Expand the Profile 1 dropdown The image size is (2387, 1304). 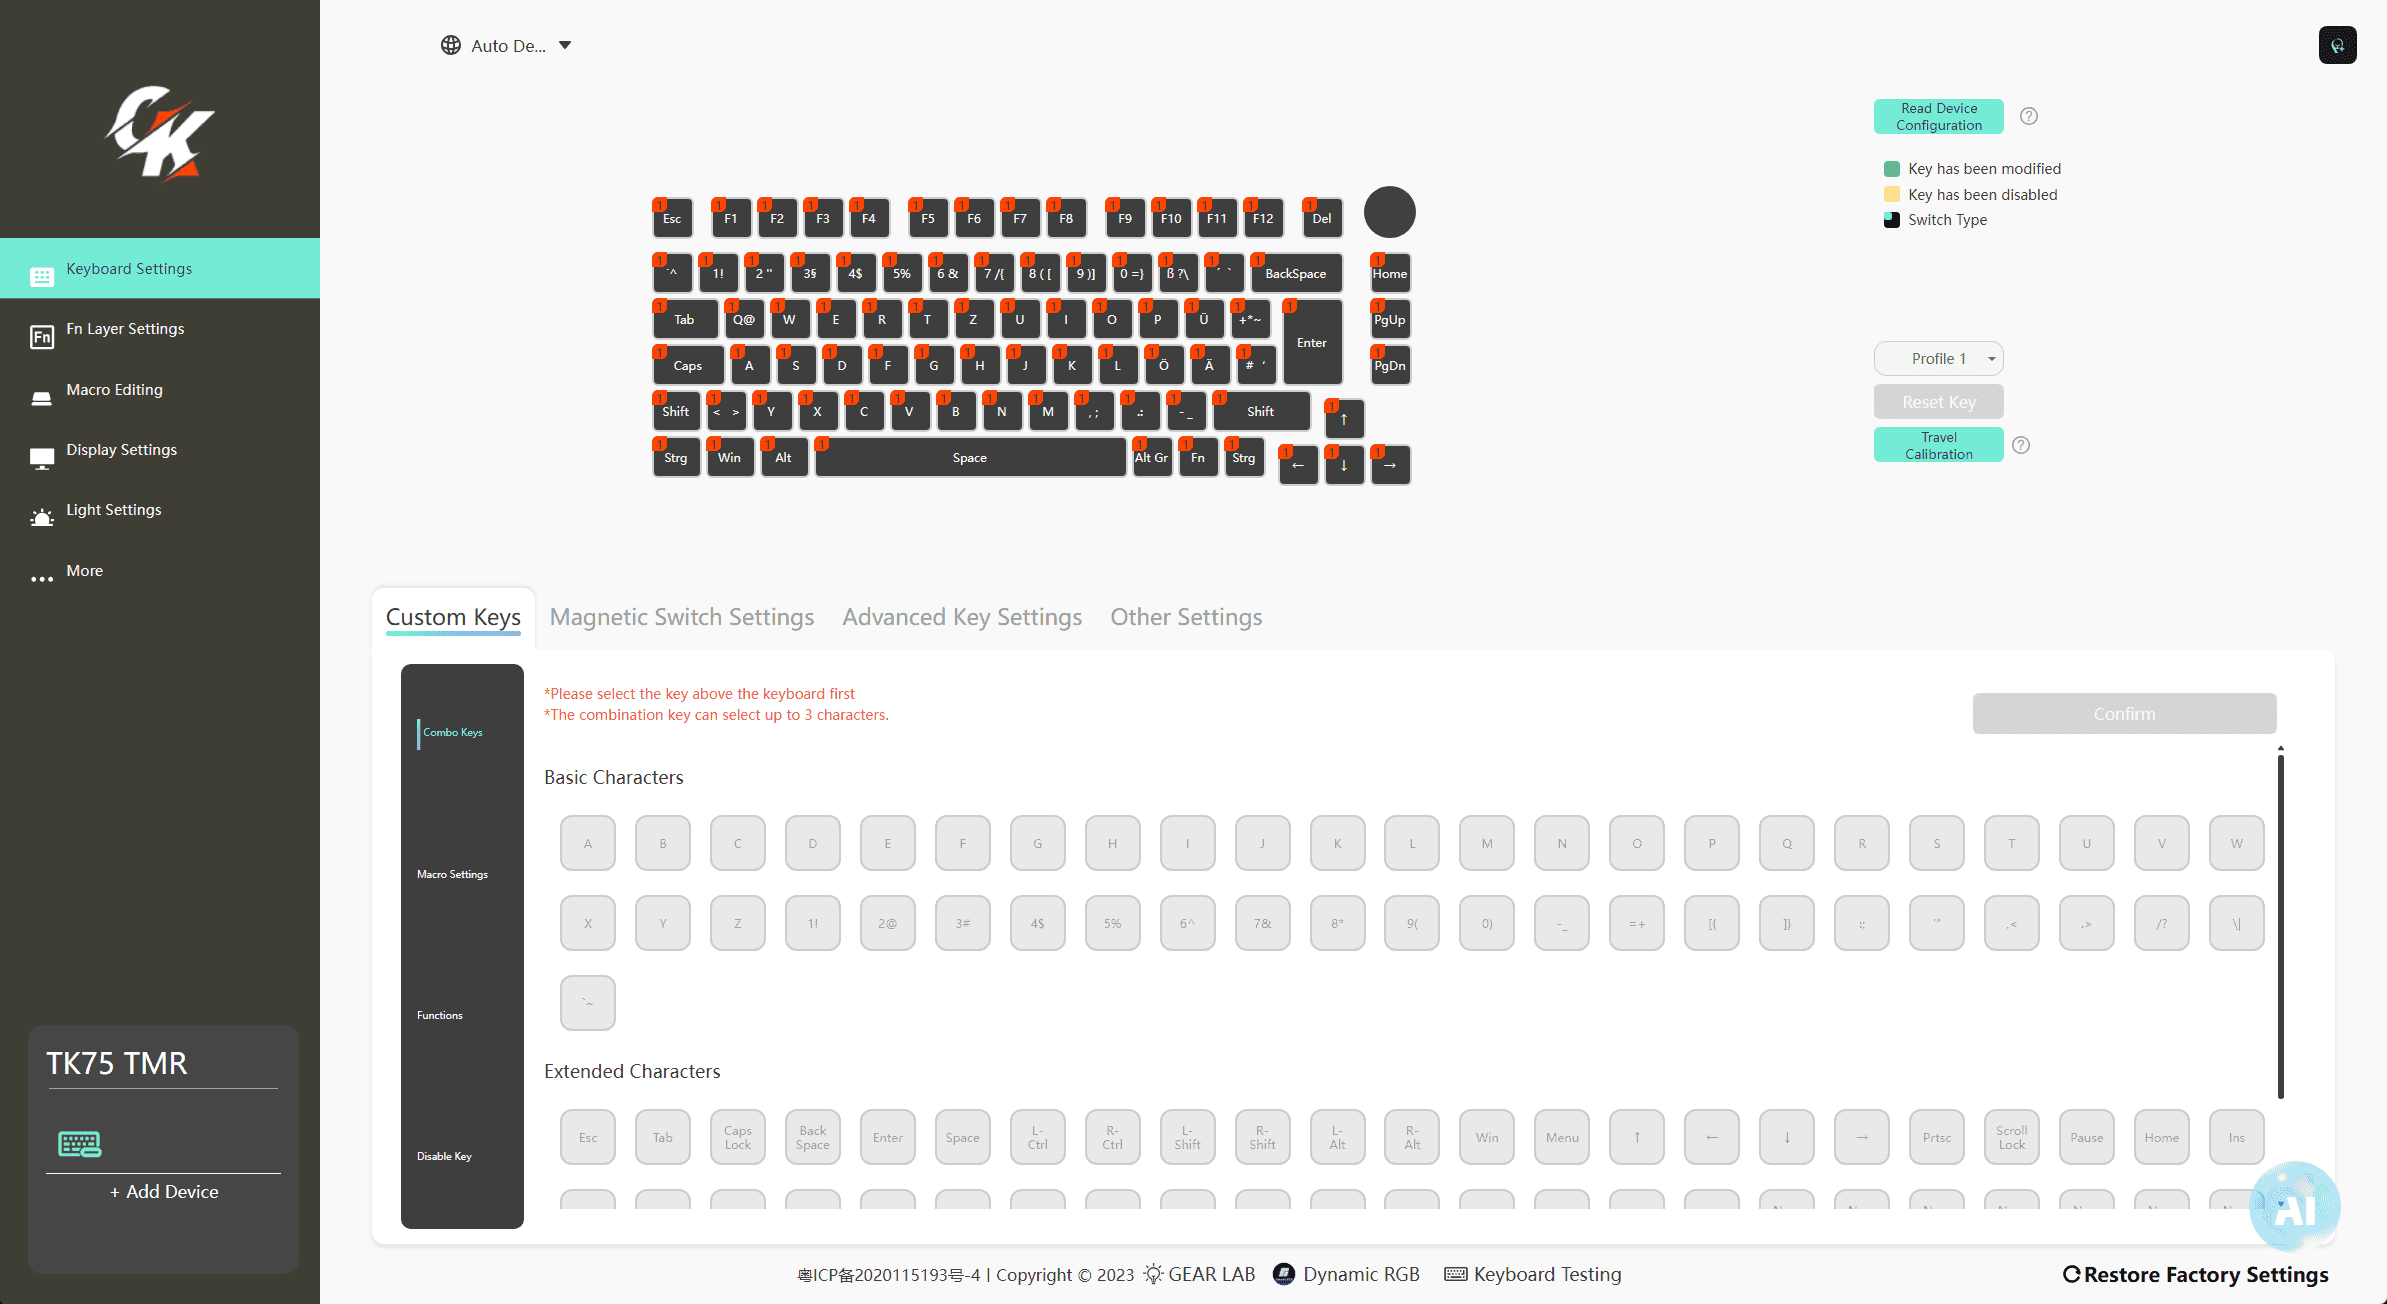1938,358
